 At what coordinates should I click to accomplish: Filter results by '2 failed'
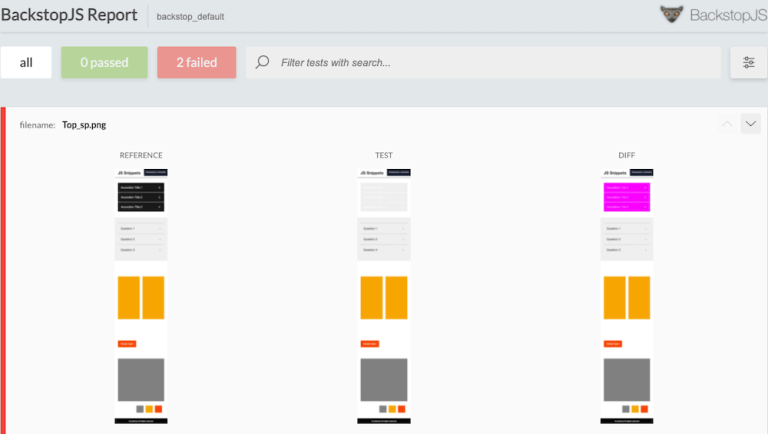coord(196,62)
